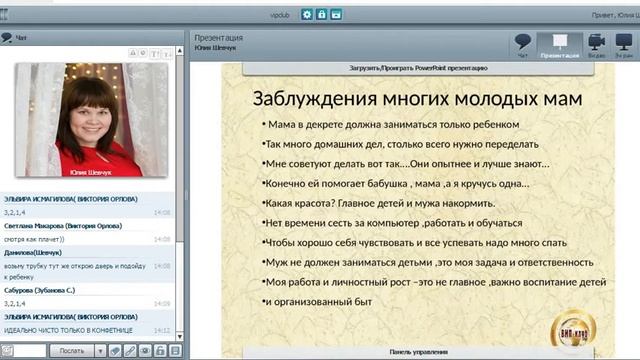This screenshot has height=360, width=640.
Task: Click the chat scrollbar track
Action: pos(180,193)
